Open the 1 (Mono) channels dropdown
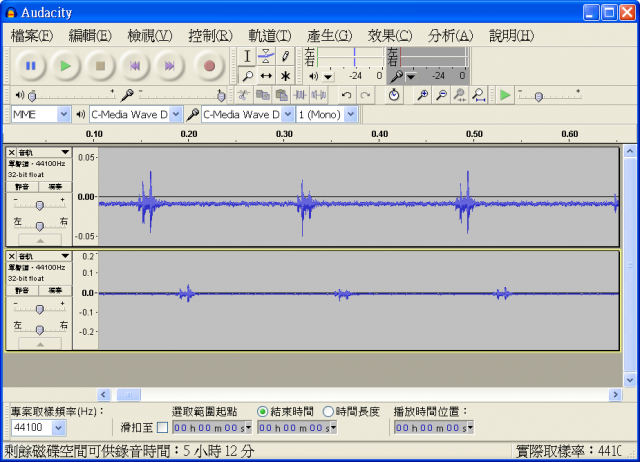 [x=351, y=114]
